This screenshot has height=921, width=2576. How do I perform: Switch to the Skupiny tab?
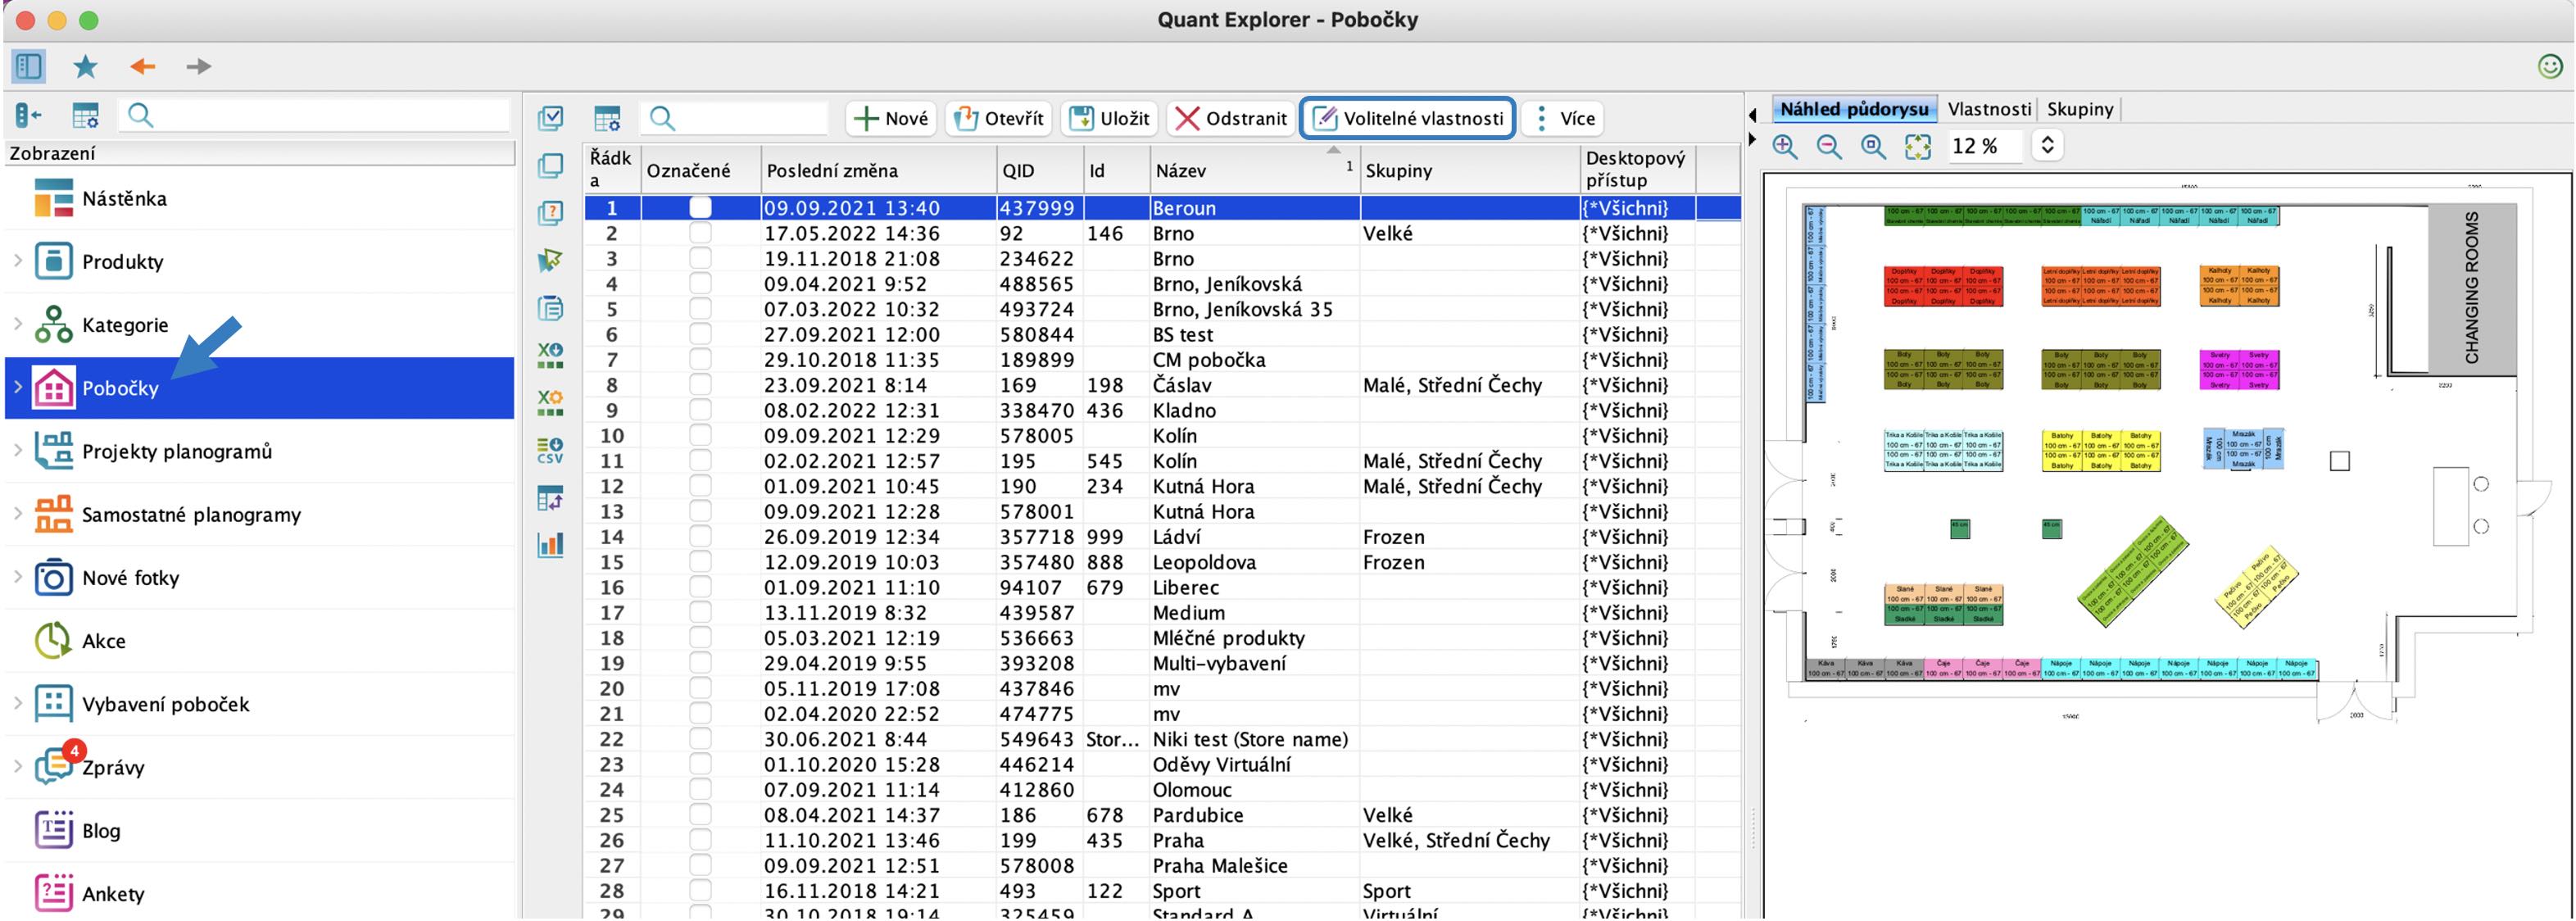tap(2080, 109)
